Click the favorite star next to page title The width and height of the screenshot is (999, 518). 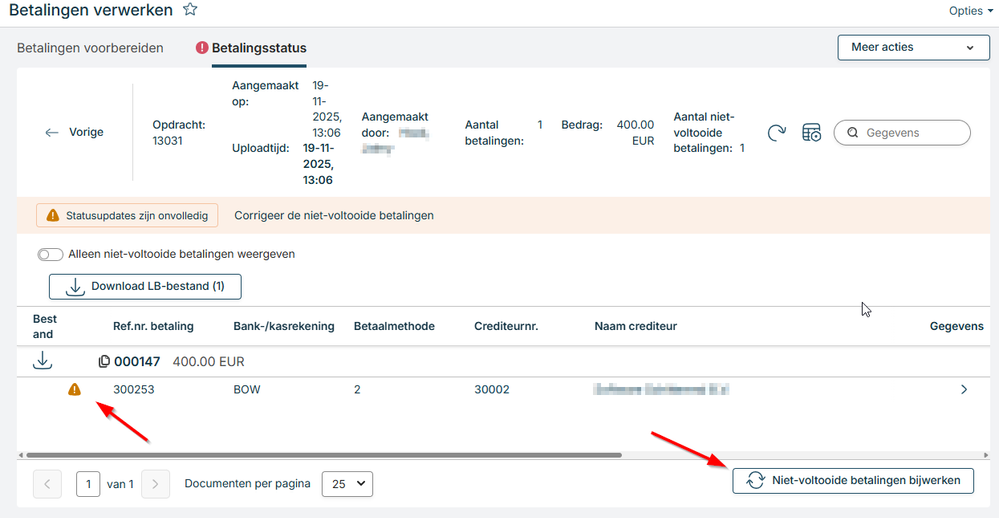[190, 10]
